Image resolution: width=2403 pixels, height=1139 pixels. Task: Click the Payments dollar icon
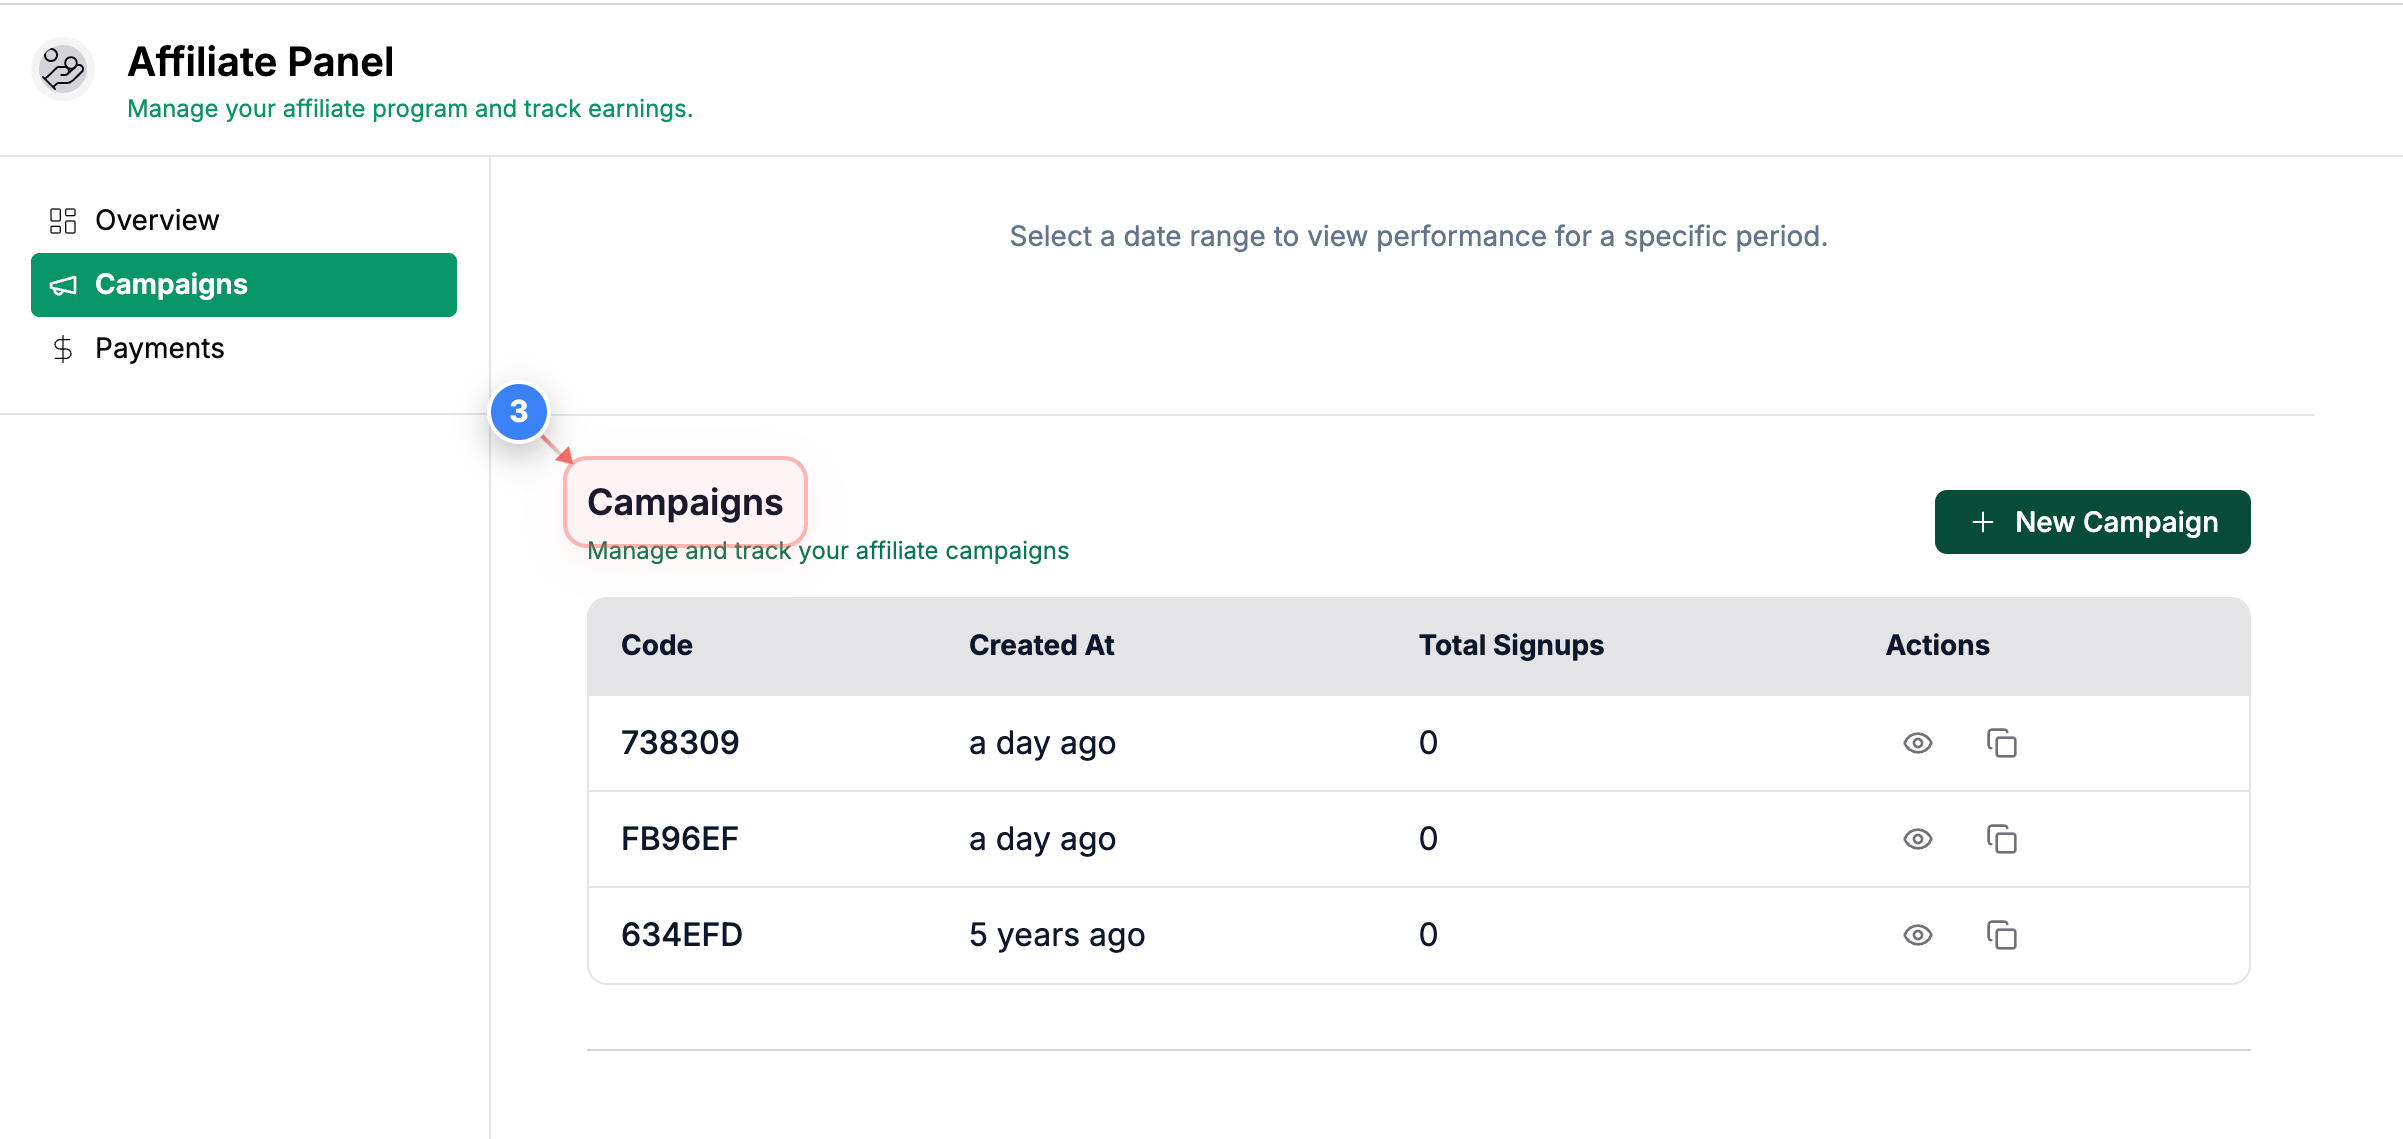click(x=62, y=348)
